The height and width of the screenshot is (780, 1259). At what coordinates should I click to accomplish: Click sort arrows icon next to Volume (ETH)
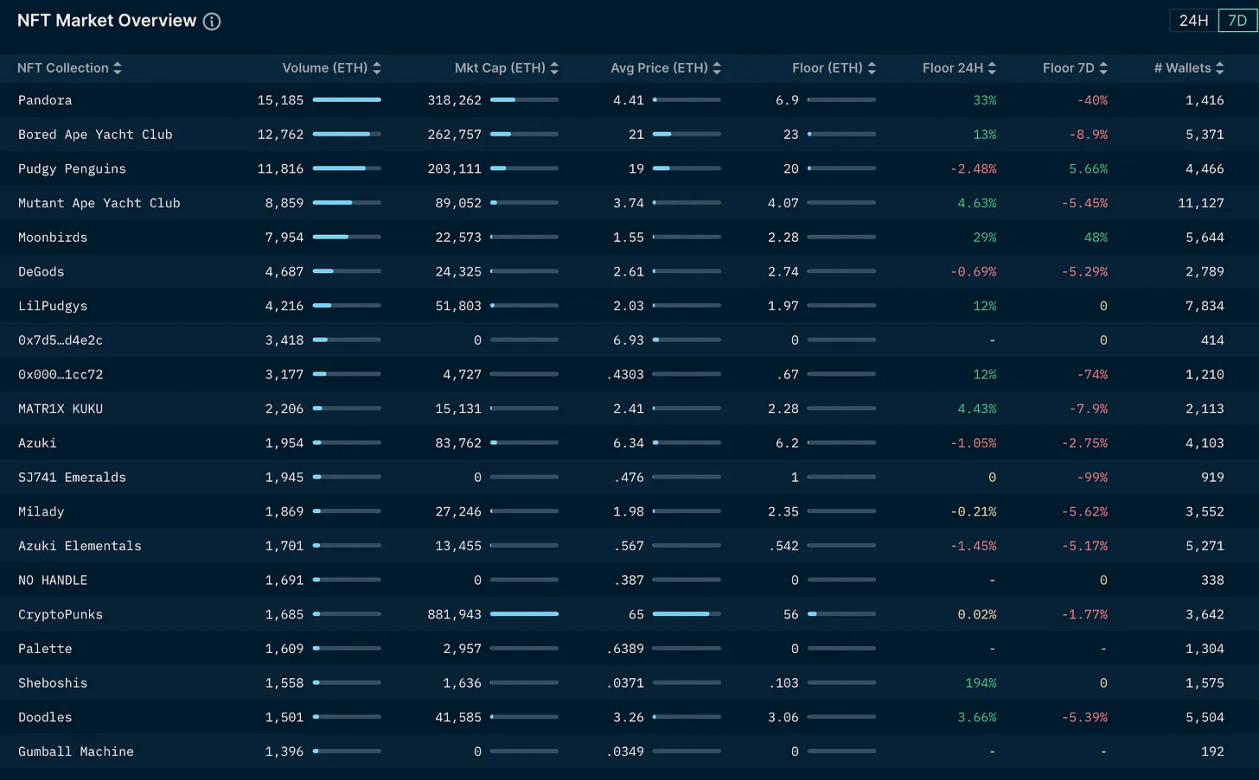tap(376, 68)
